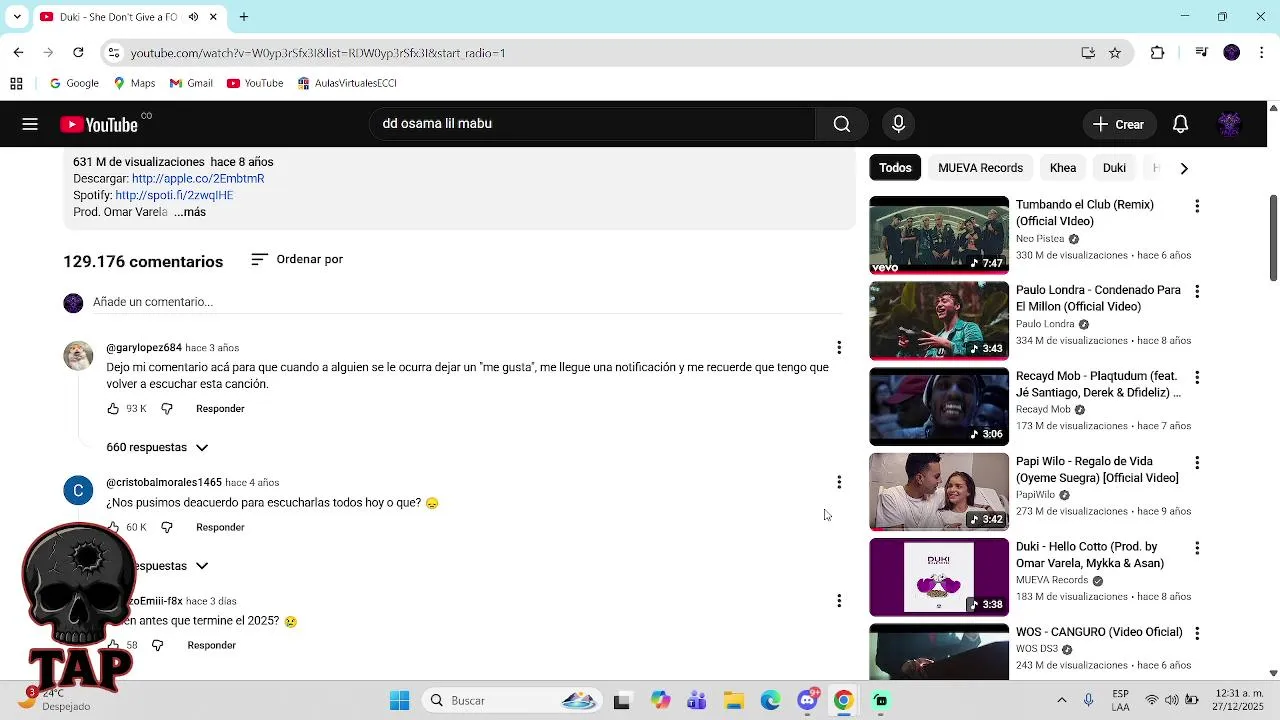Click the Crear button
Viewport: 1280px width, 720px height.
tap(1118, 124)
